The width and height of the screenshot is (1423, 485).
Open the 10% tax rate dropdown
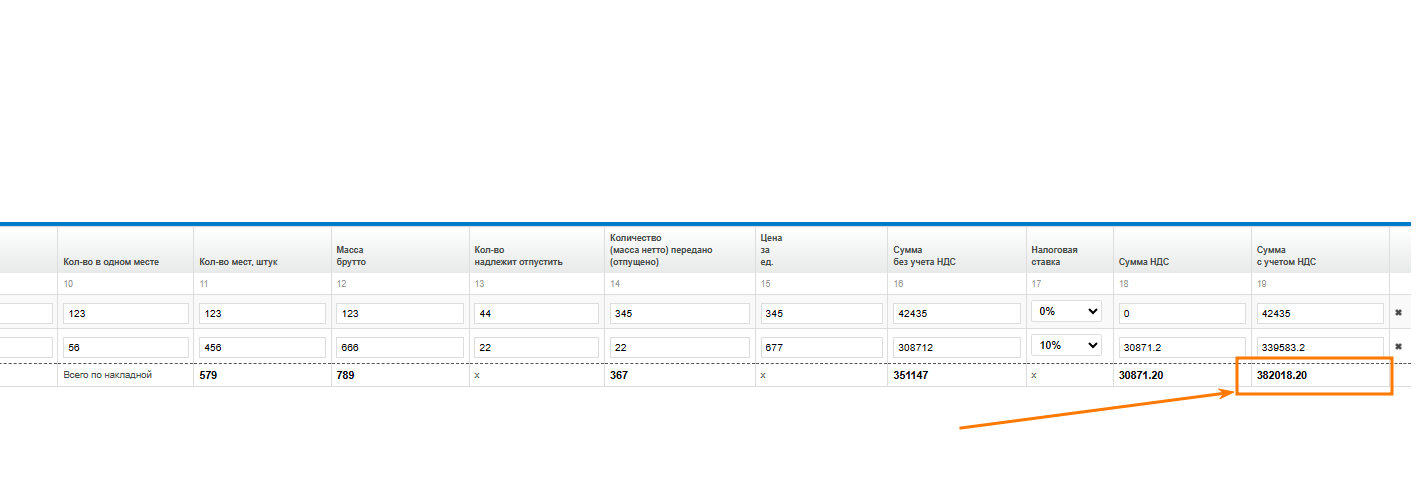pyautogui.click(x=1066, y=344)
